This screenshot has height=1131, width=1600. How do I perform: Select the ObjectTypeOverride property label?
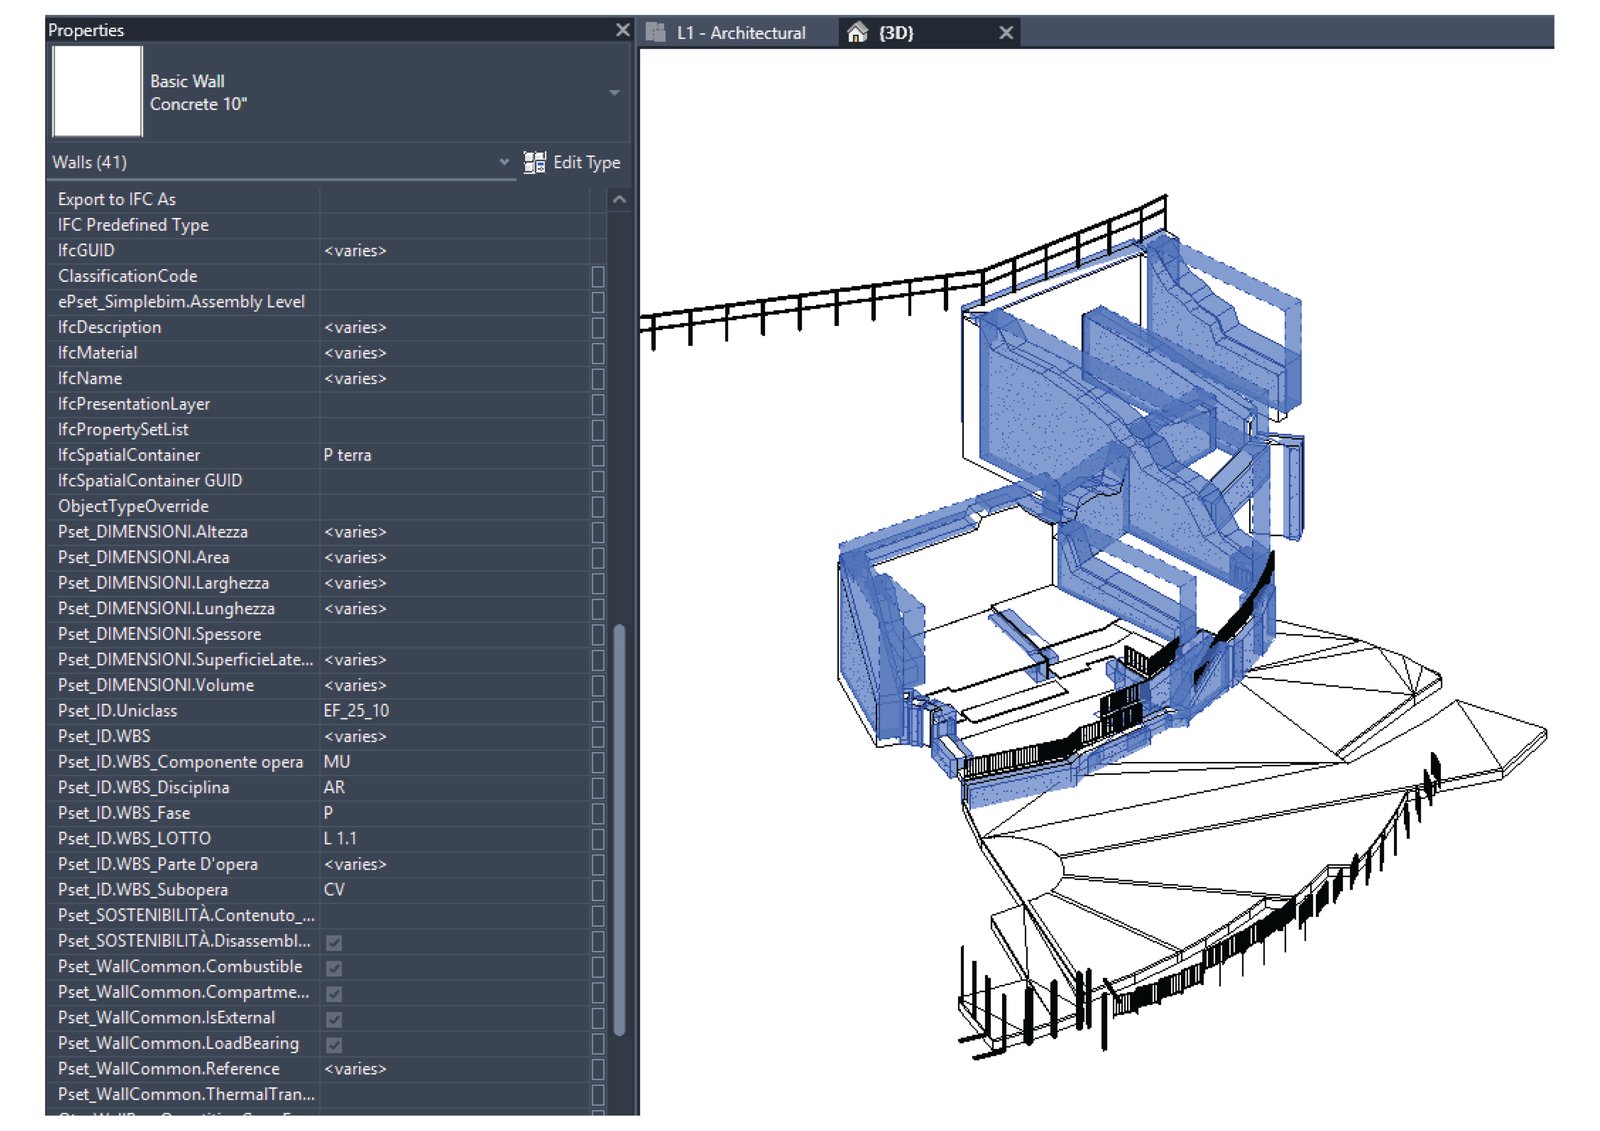(x=133, y=506)
